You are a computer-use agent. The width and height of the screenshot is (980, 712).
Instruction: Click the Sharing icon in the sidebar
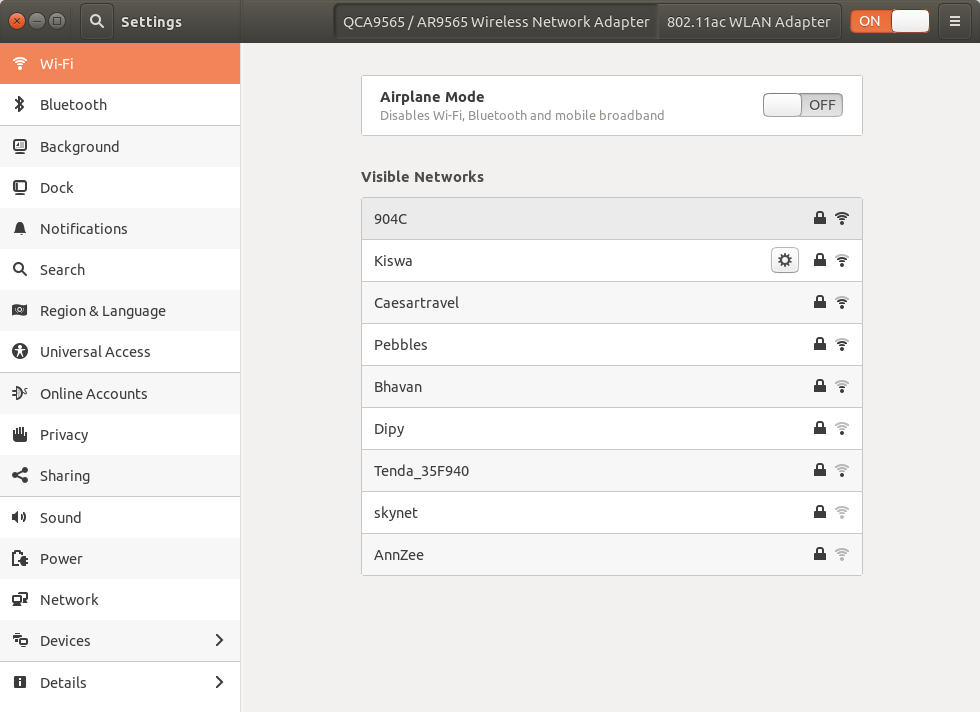coord(19,476)
